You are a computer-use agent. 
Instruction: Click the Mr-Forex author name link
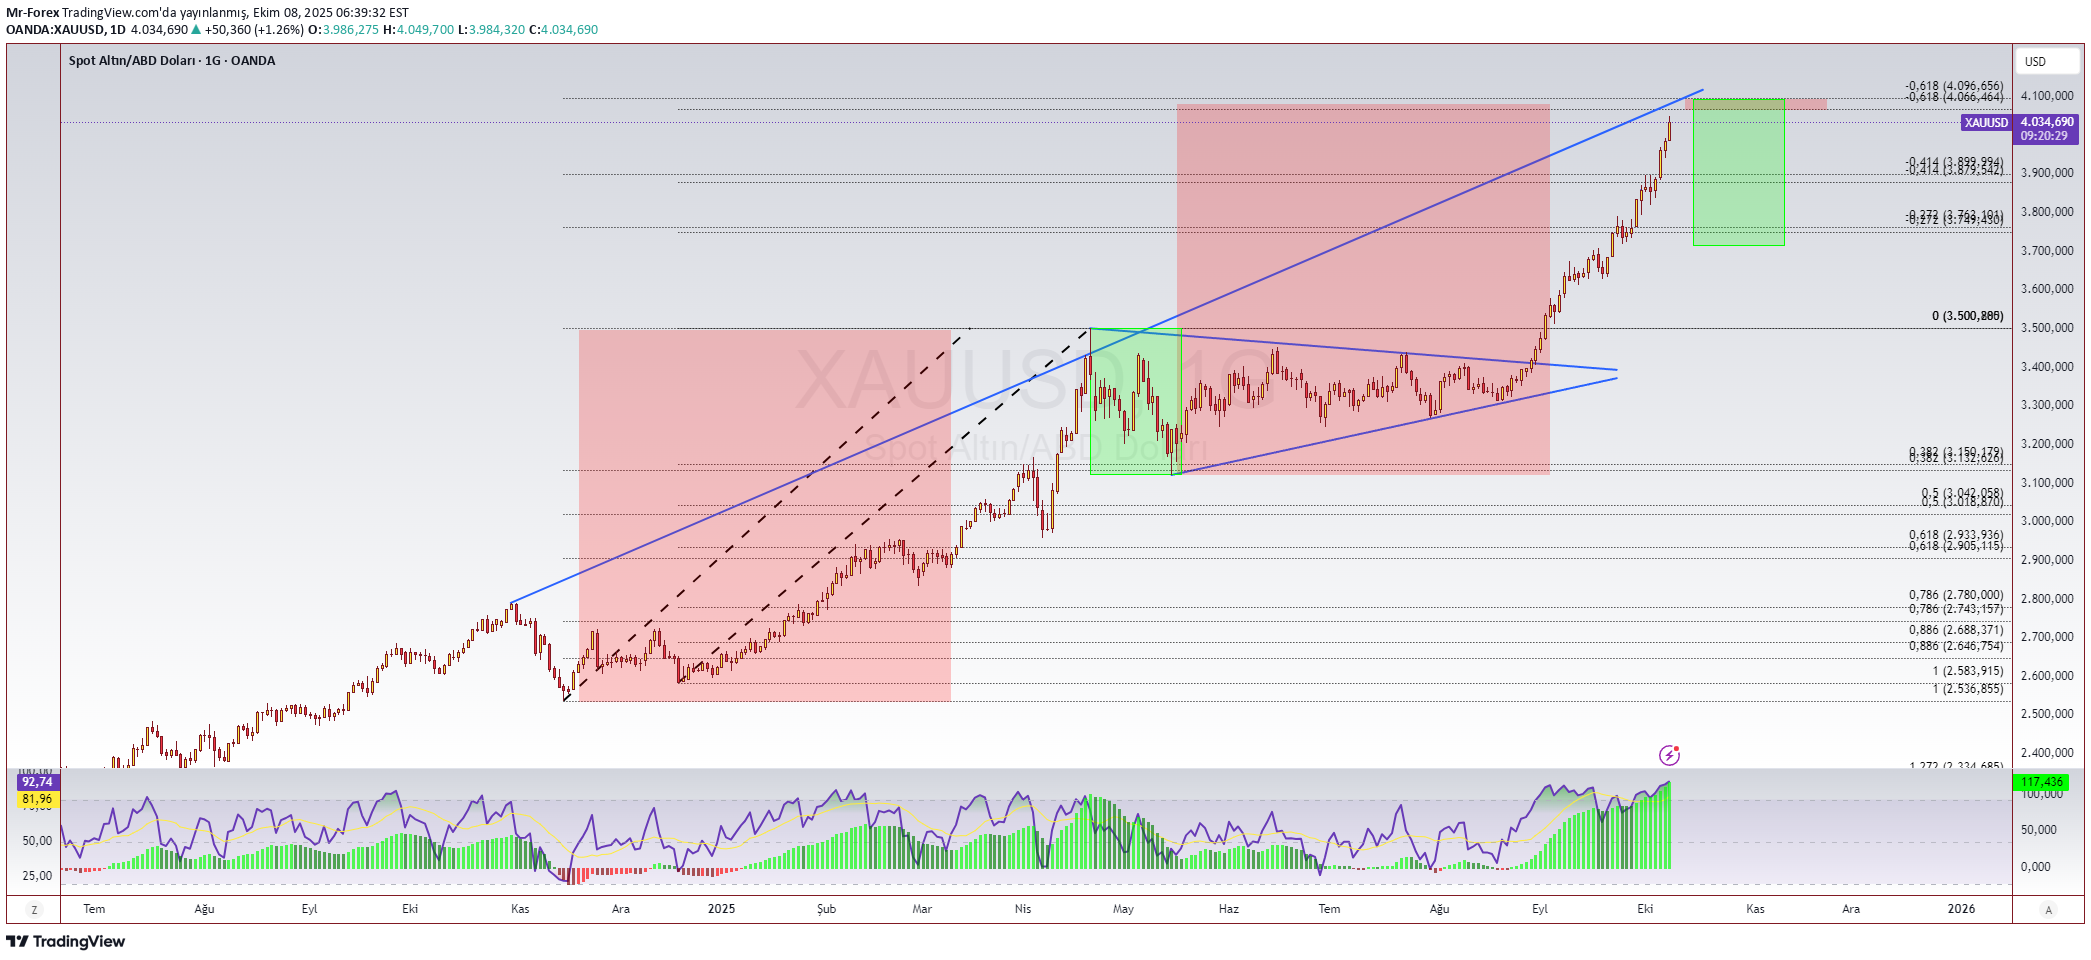[x=32, y=13]
